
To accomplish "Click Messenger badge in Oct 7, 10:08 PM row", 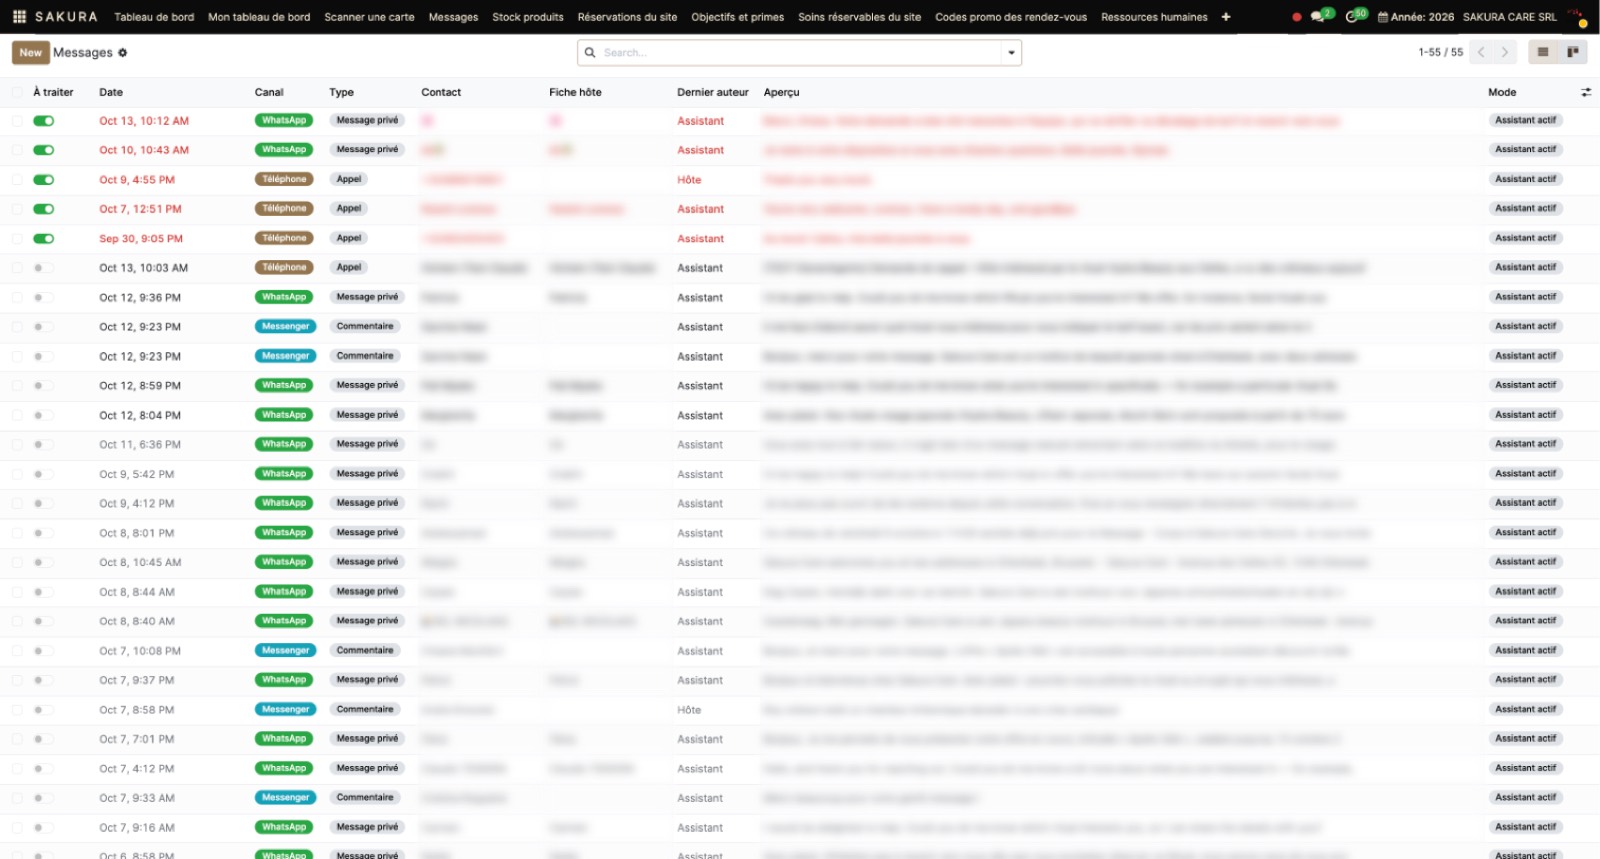I will pyautogui.click(x=285, y=651).
